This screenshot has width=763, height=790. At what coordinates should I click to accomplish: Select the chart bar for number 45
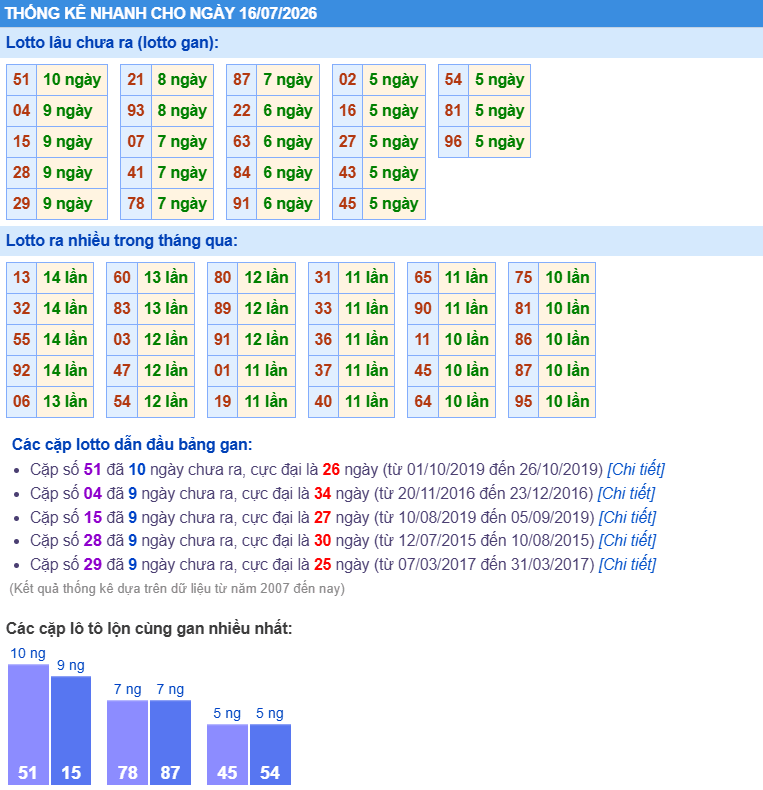click(227, 754)
